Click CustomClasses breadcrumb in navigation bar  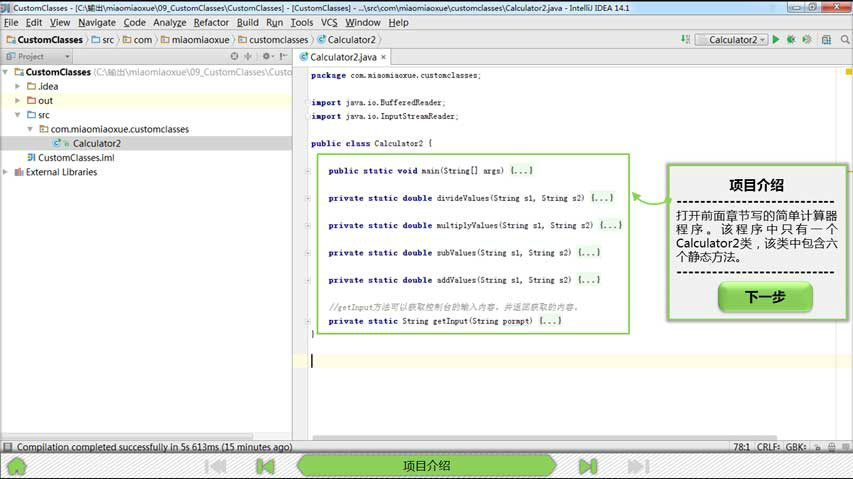click(45, 40)
